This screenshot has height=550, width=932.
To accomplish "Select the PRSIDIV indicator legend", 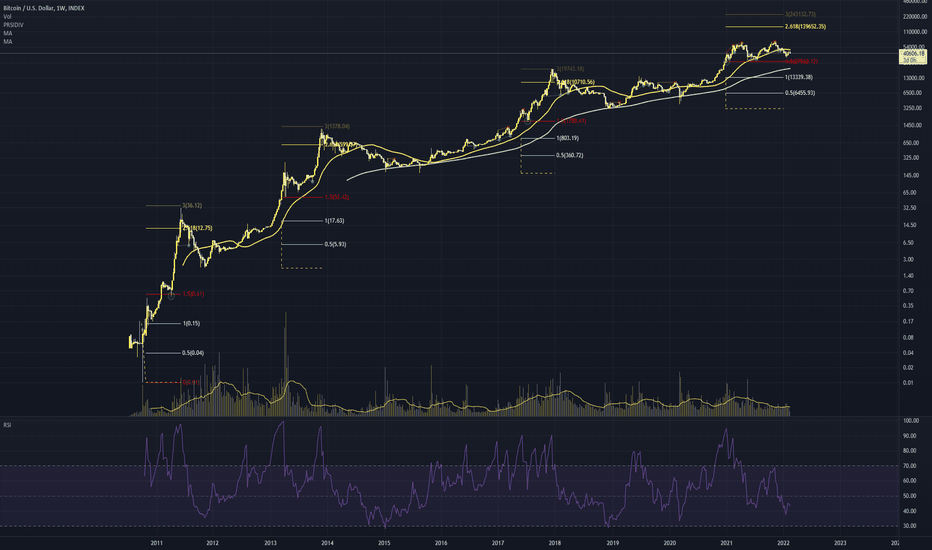I will coord(13,25).
